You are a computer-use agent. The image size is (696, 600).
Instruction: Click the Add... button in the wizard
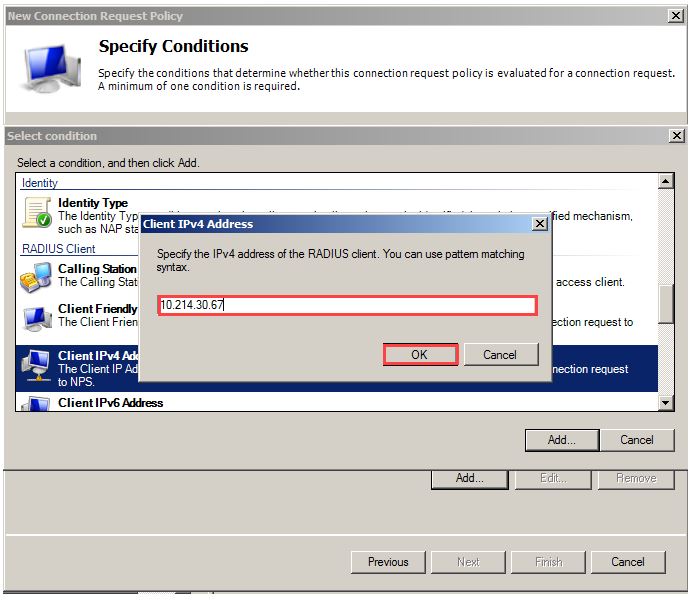[469, 478]
